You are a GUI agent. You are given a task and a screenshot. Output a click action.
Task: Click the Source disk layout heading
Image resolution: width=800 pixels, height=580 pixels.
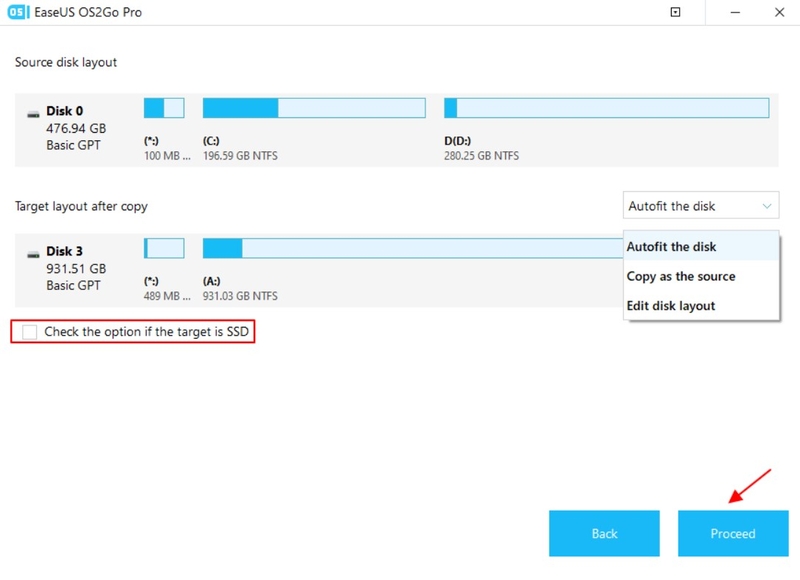point(66,62)
